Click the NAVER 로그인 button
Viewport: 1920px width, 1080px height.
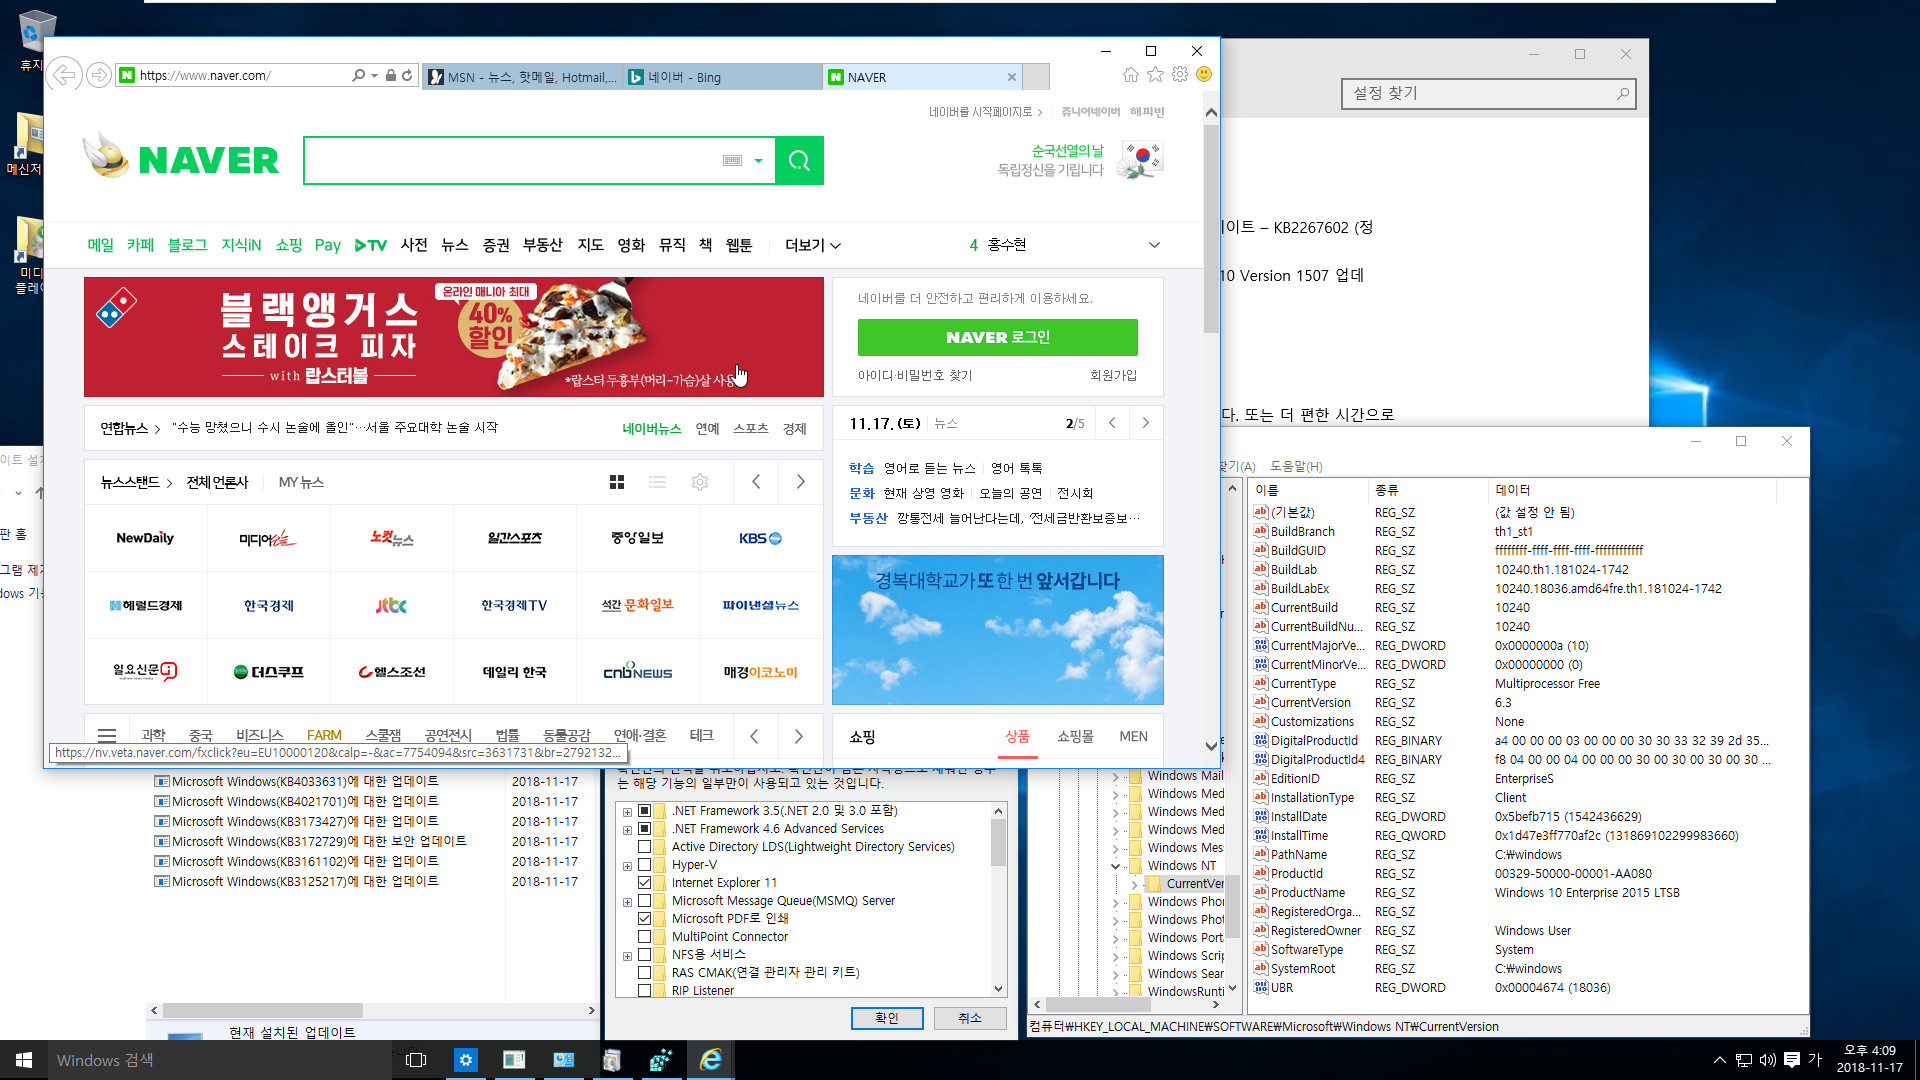998,337
